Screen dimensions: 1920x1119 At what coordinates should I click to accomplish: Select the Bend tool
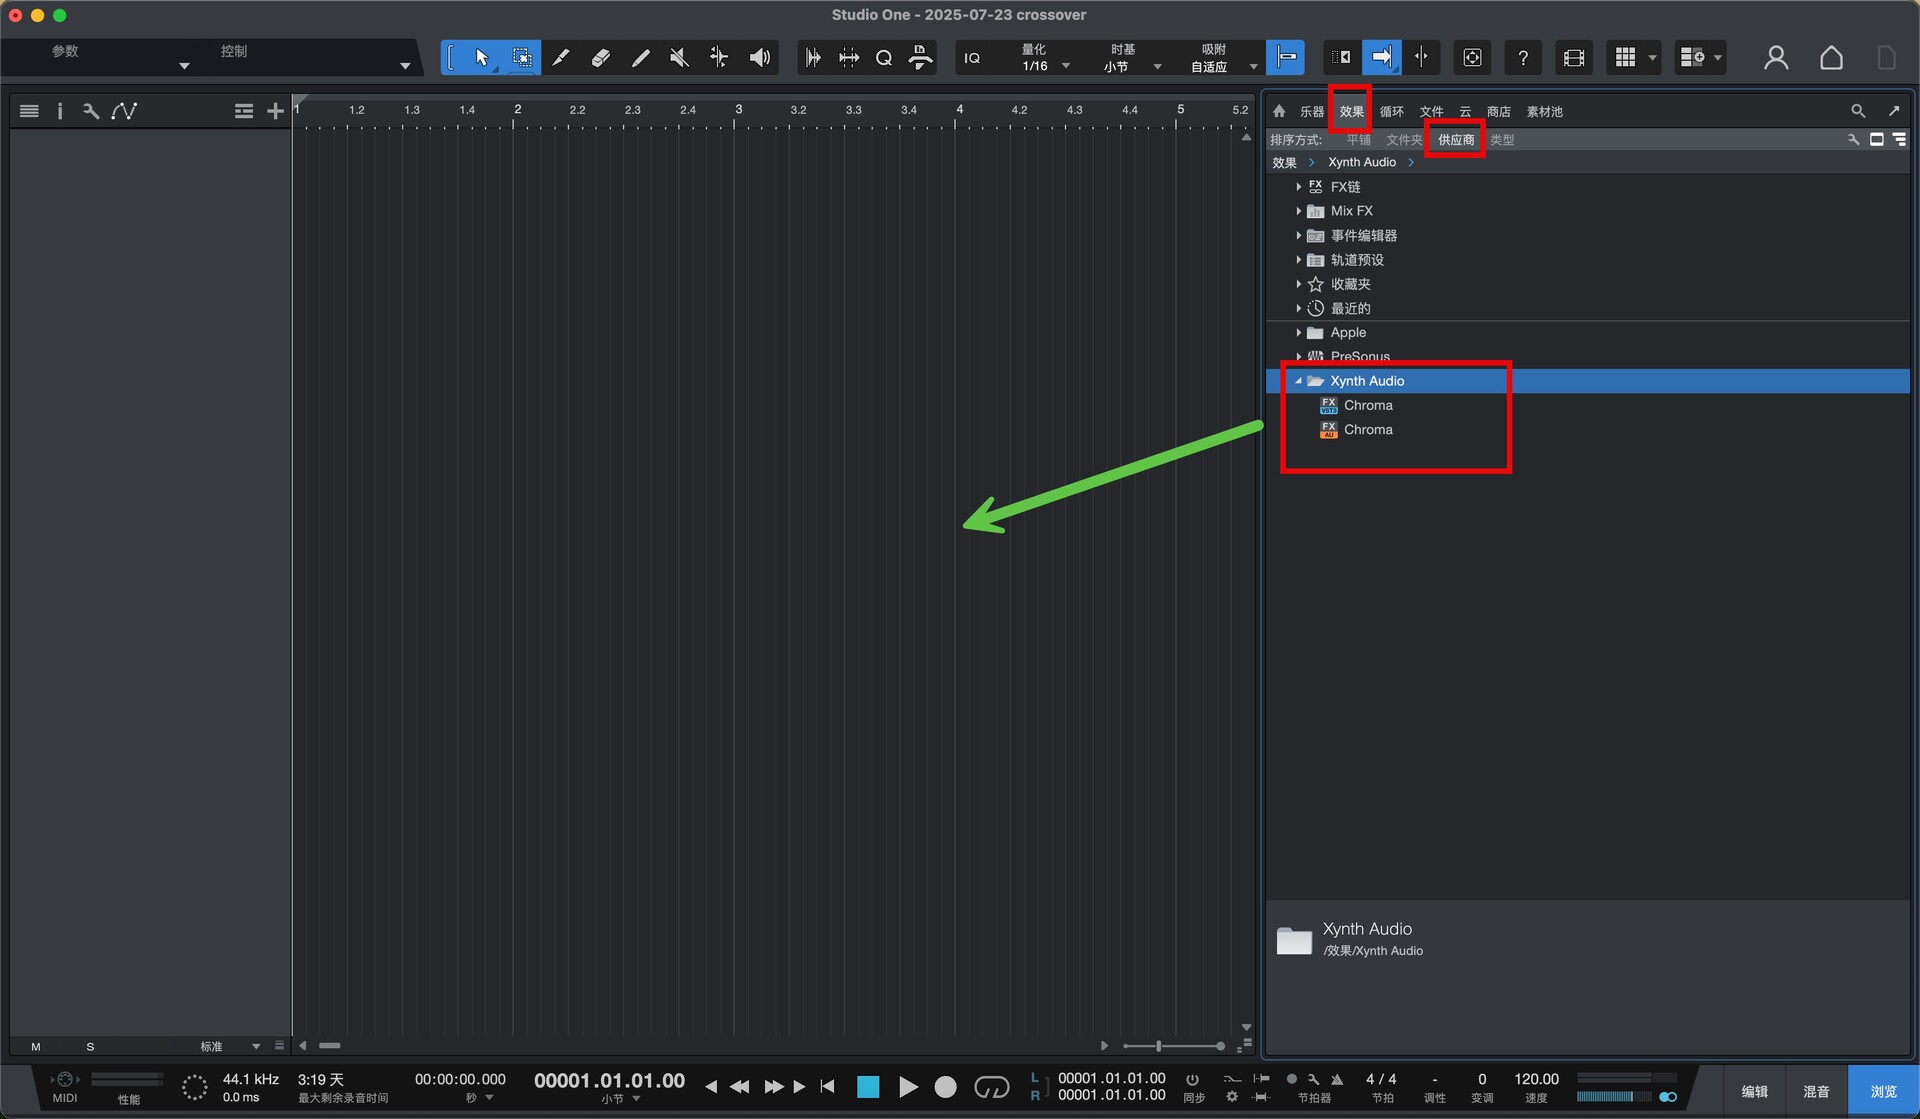click(719, 58)
